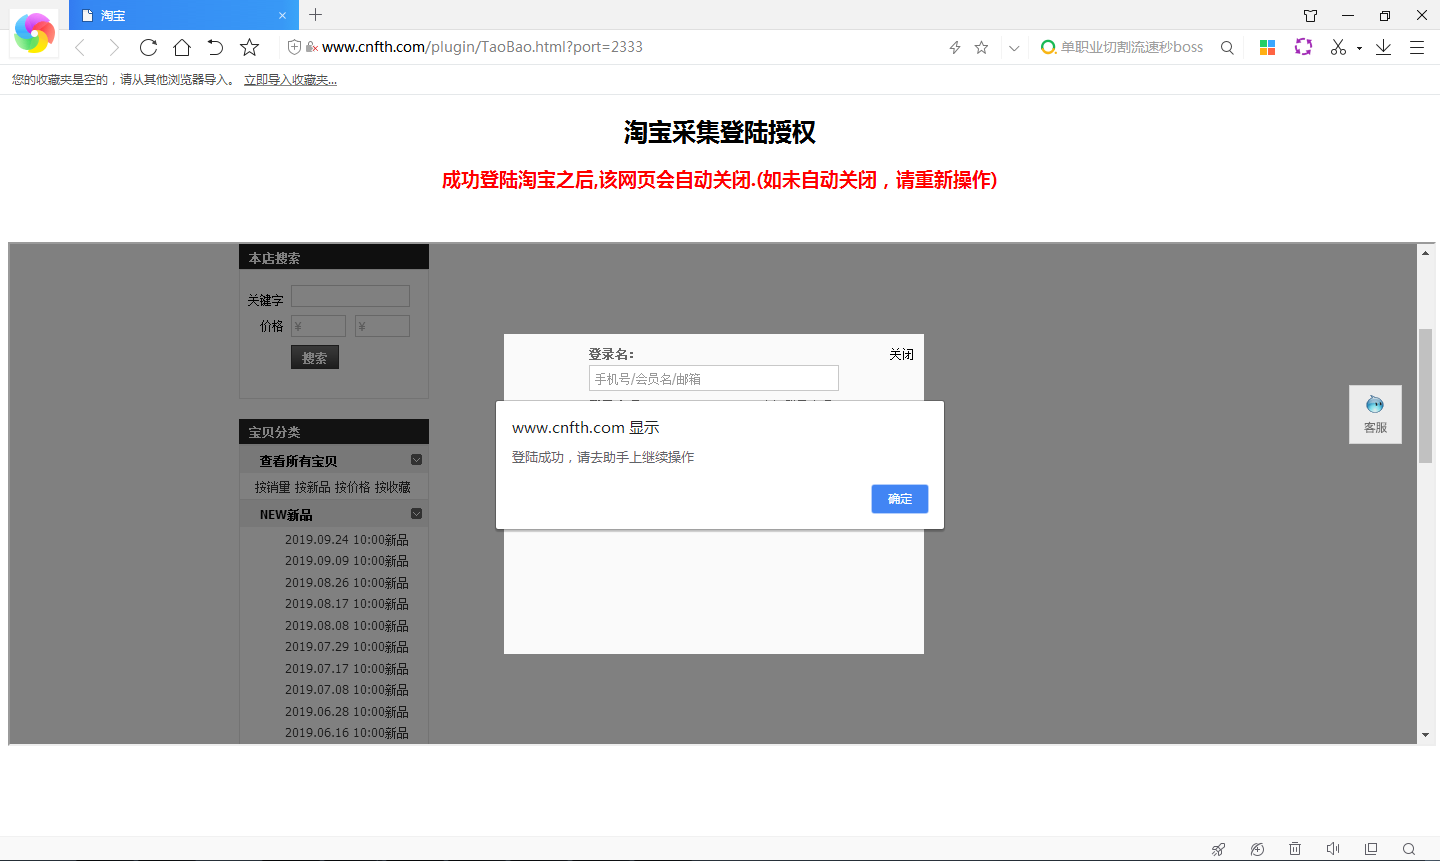Click the split window icon in status bar
The width and height of the screenshot is (1440, 861).
[x=1371, y=849]
